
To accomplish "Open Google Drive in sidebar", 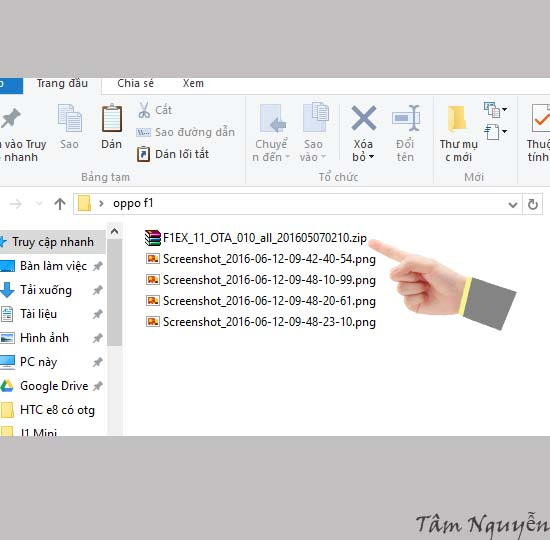I will coord(53,386).
